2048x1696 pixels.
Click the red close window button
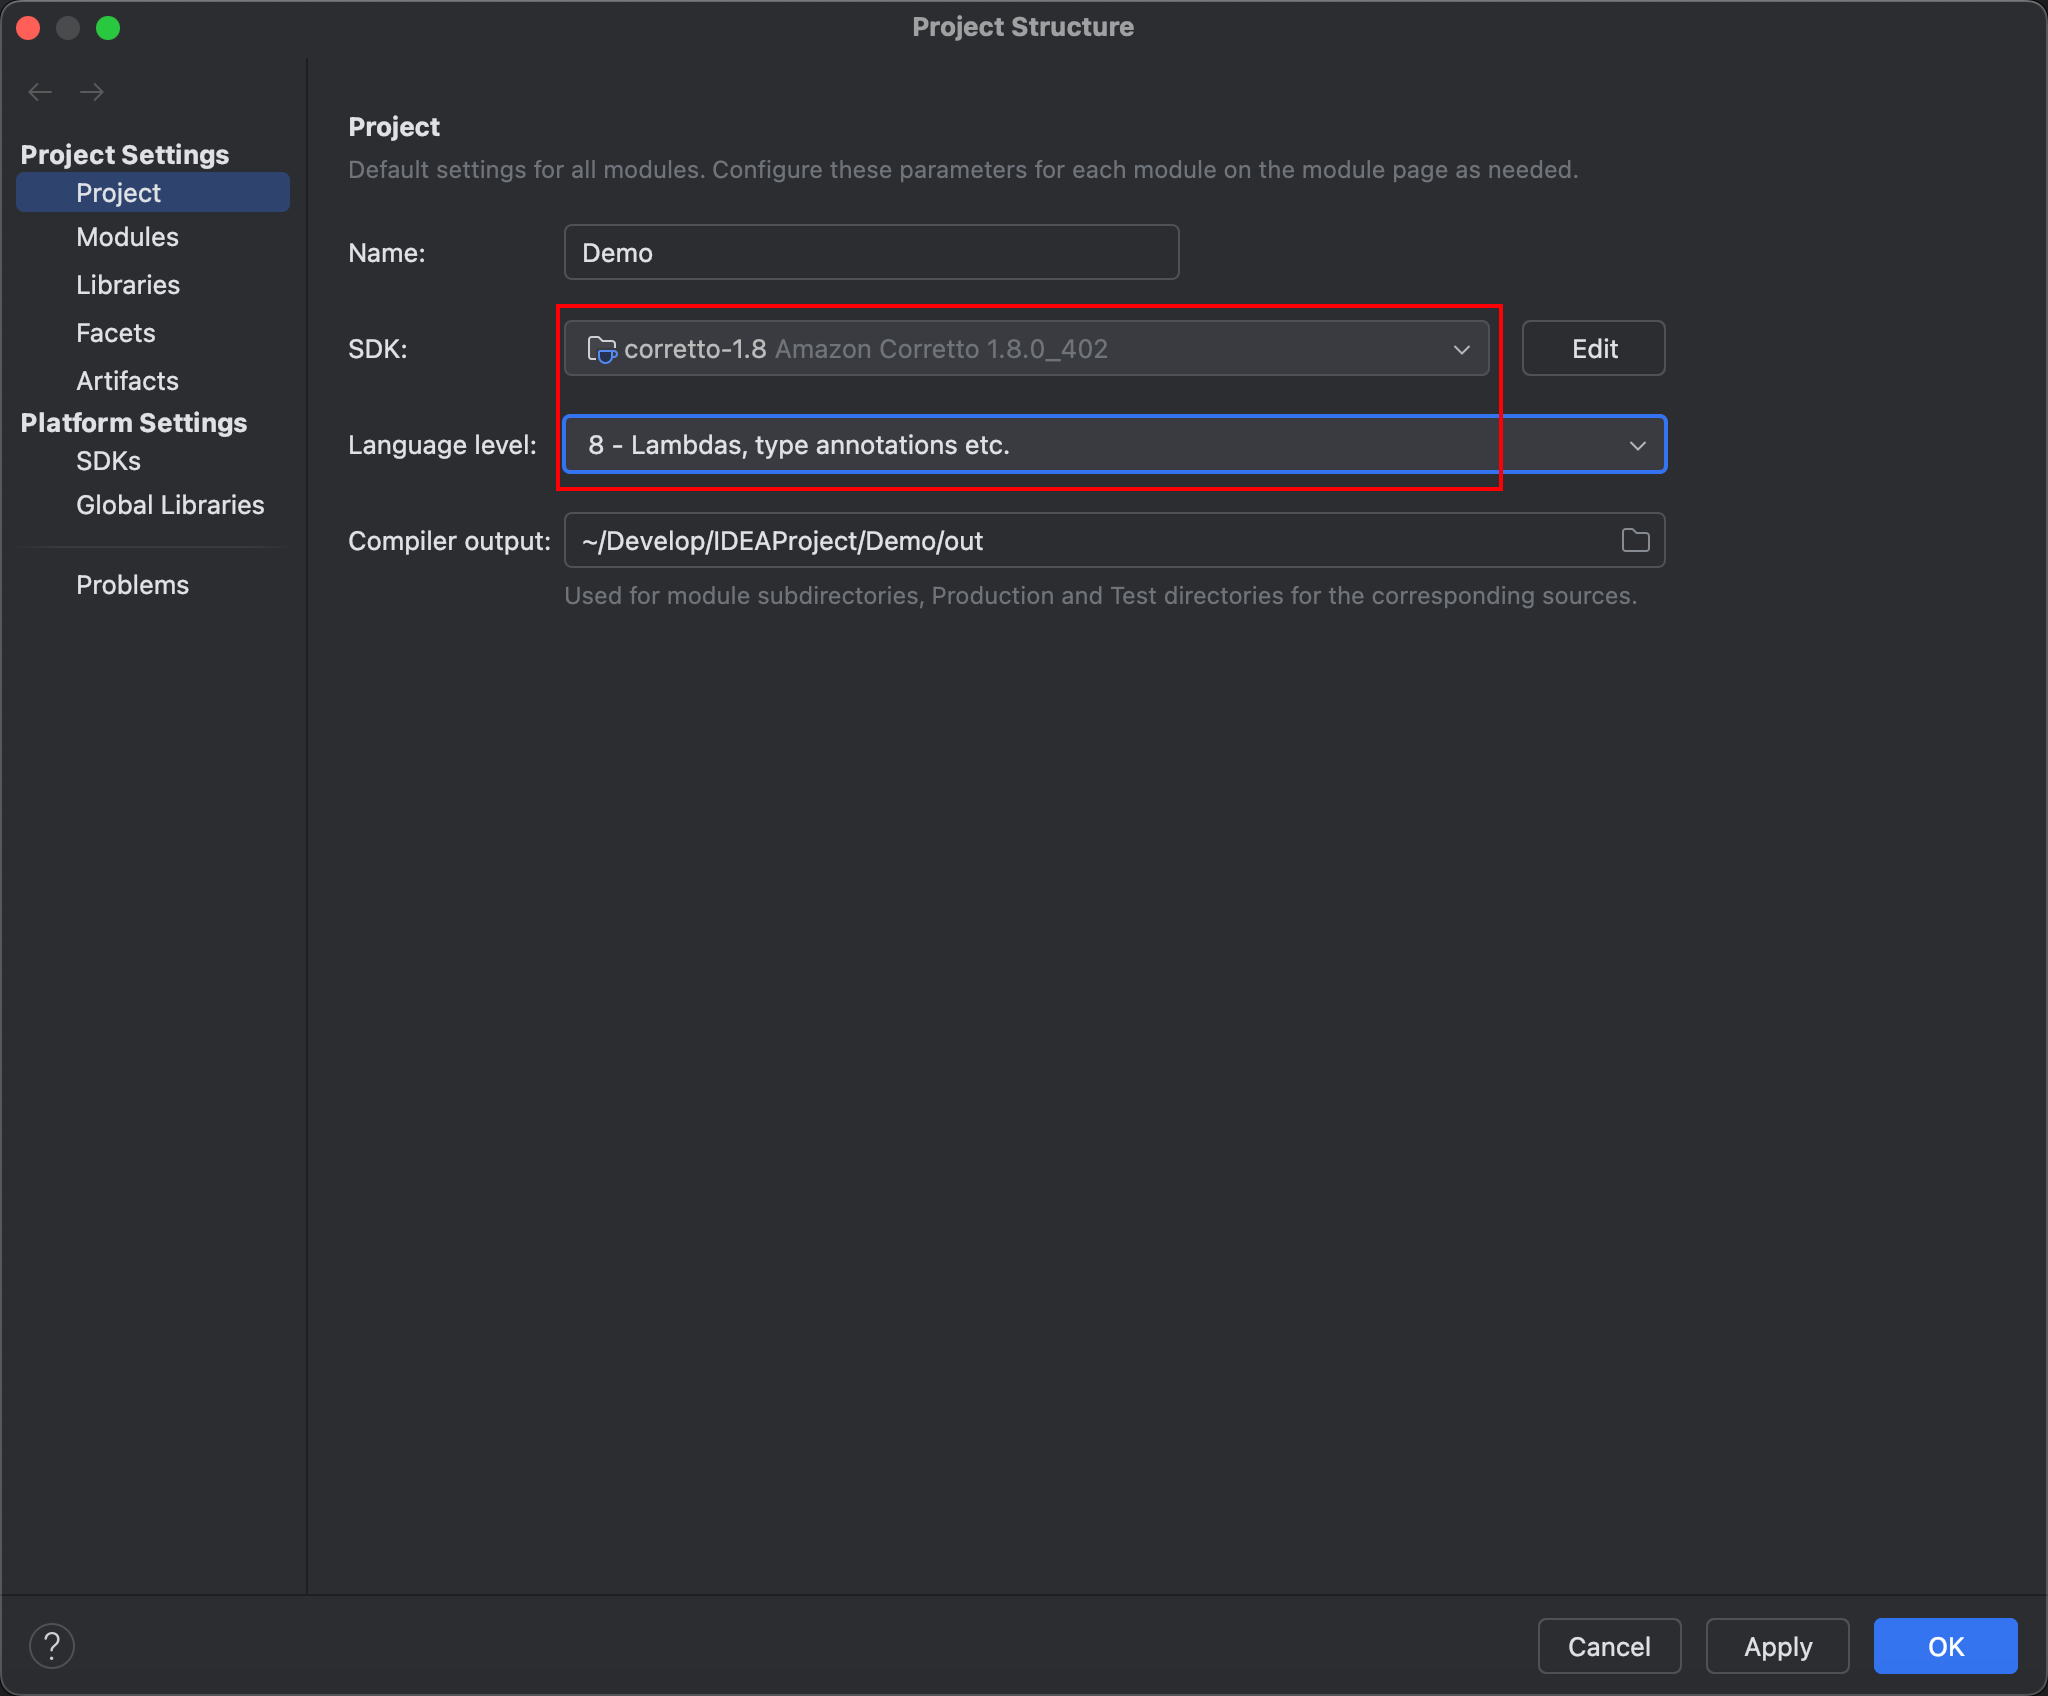point(28,27)
